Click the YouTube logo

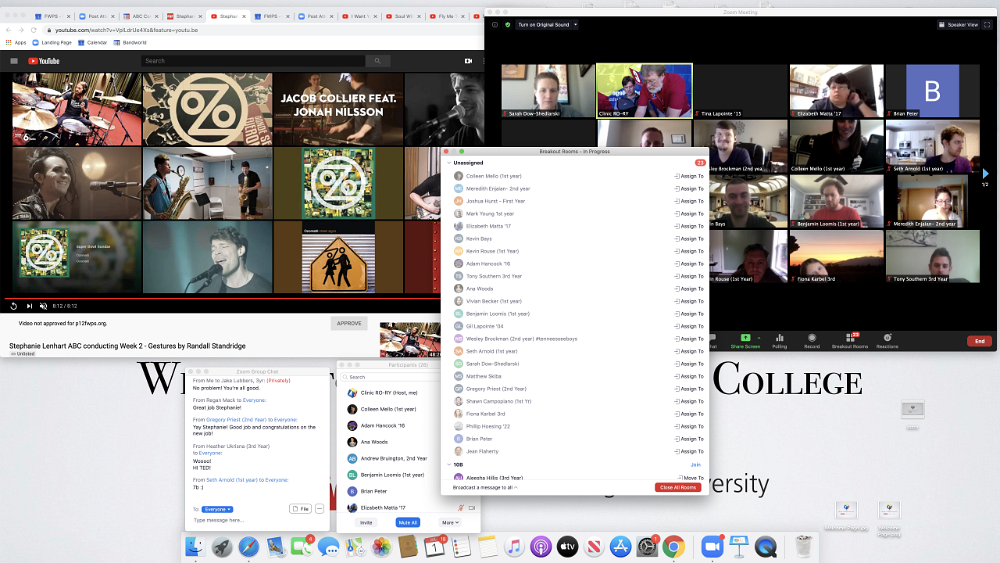[43, 61]
